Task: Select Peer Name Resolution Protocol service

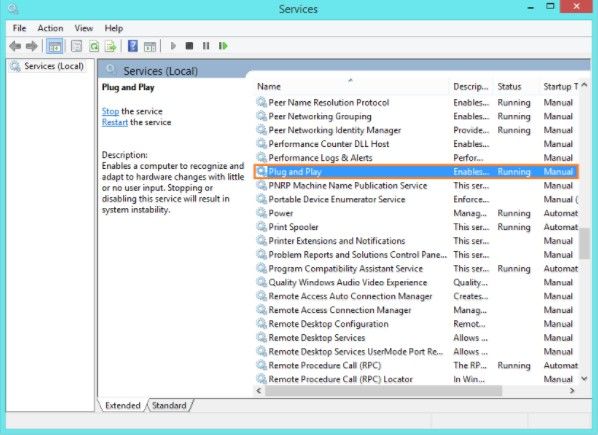Action: click(329, 103)
